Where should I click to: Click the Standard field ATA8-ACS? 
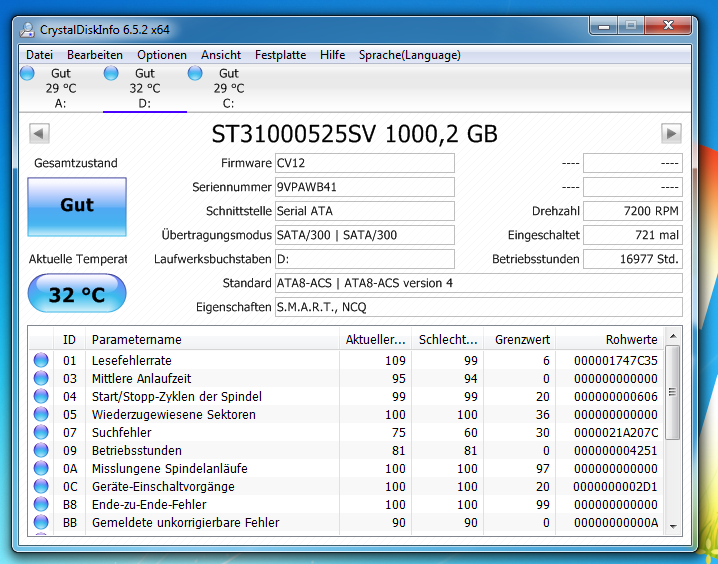click(479, 283)
